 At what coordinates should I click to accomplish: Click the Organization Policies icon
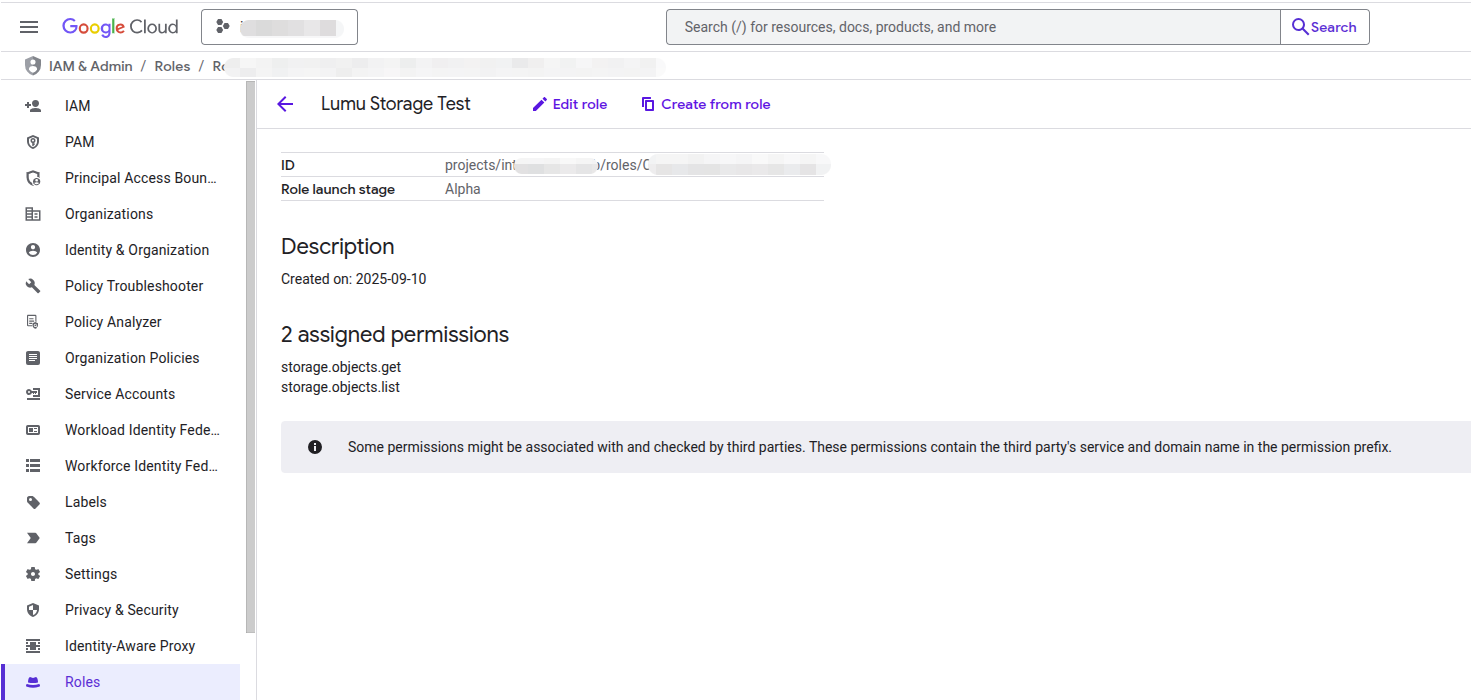coord(33,358)
